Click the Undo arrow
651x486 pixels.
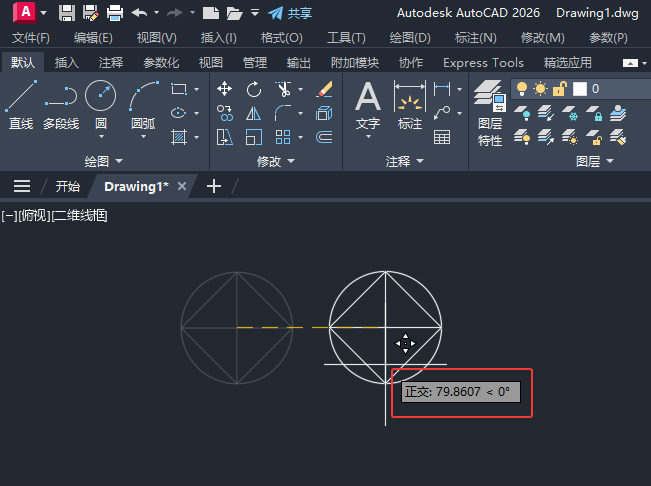click(139, 13)
